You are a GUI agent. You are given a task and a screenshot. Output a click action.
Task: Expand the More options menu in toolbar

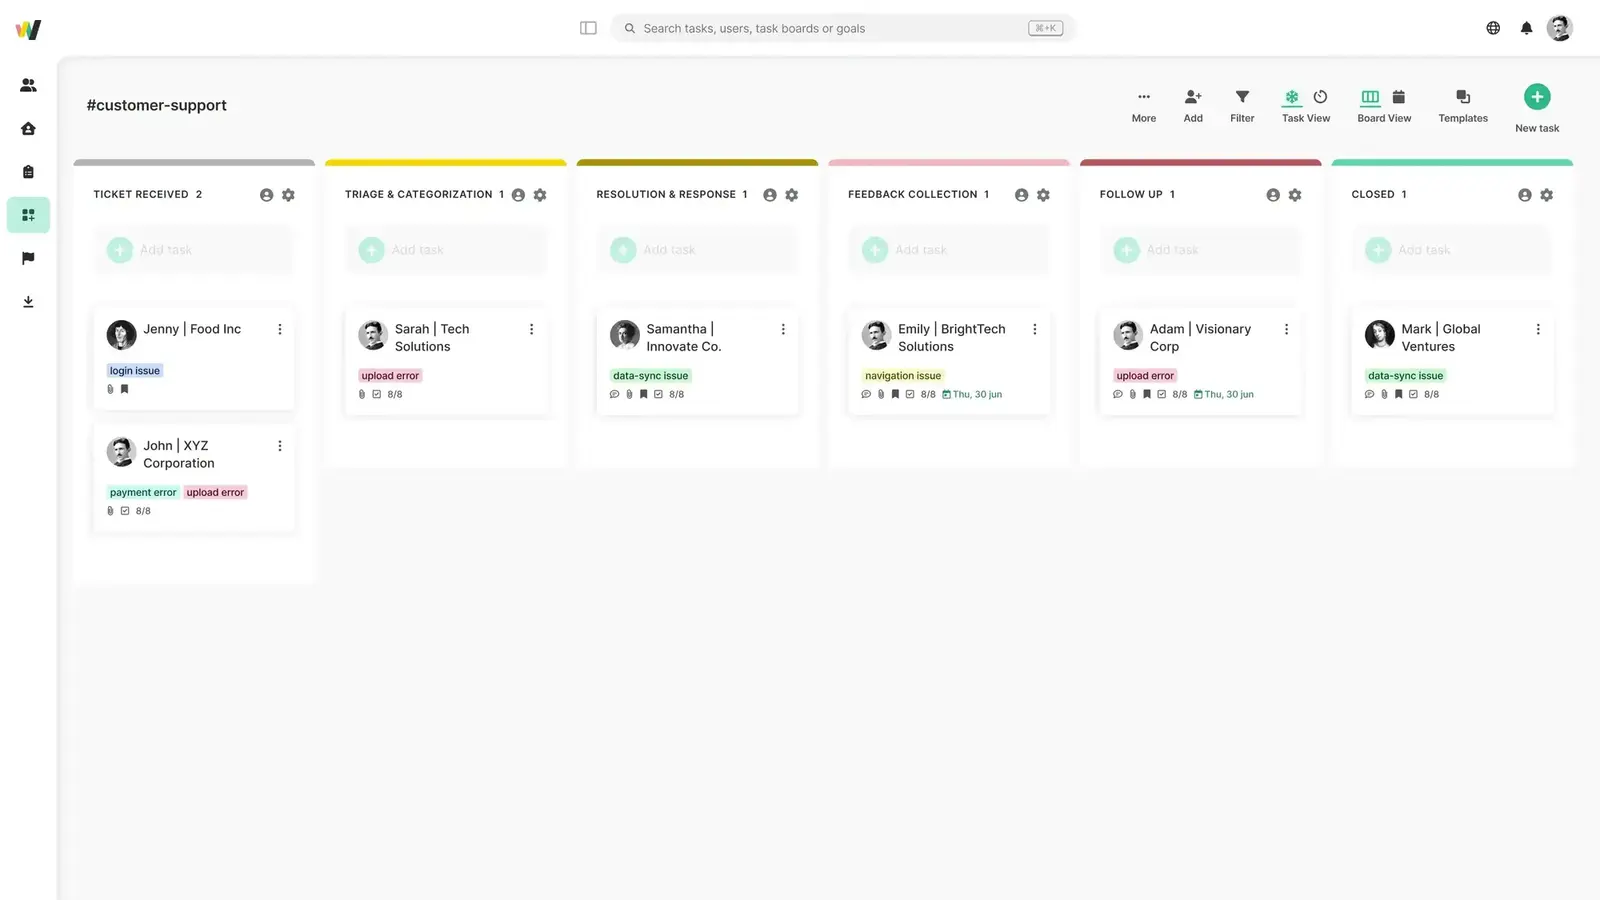coord(1144,97)
